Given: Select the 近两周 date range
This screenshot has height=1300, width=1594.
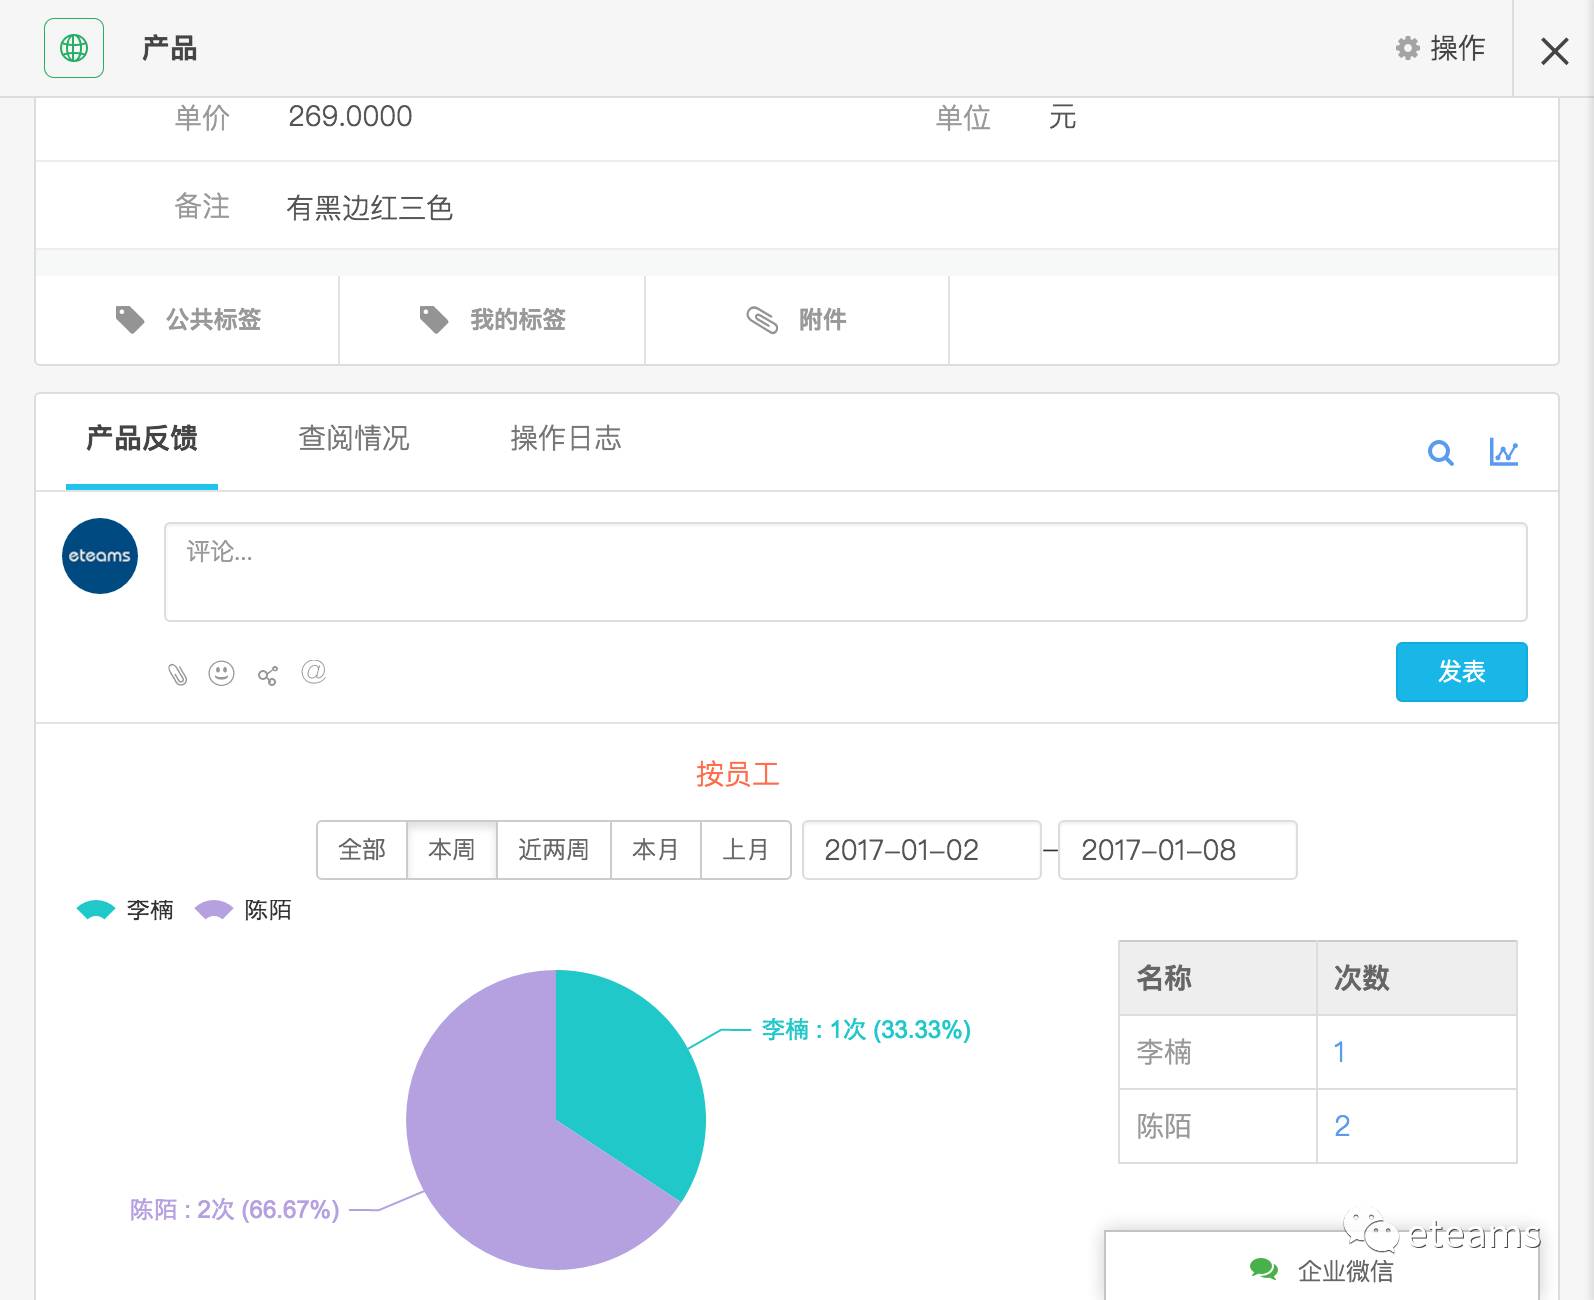Looking at the screenshot, I should 554,850.
